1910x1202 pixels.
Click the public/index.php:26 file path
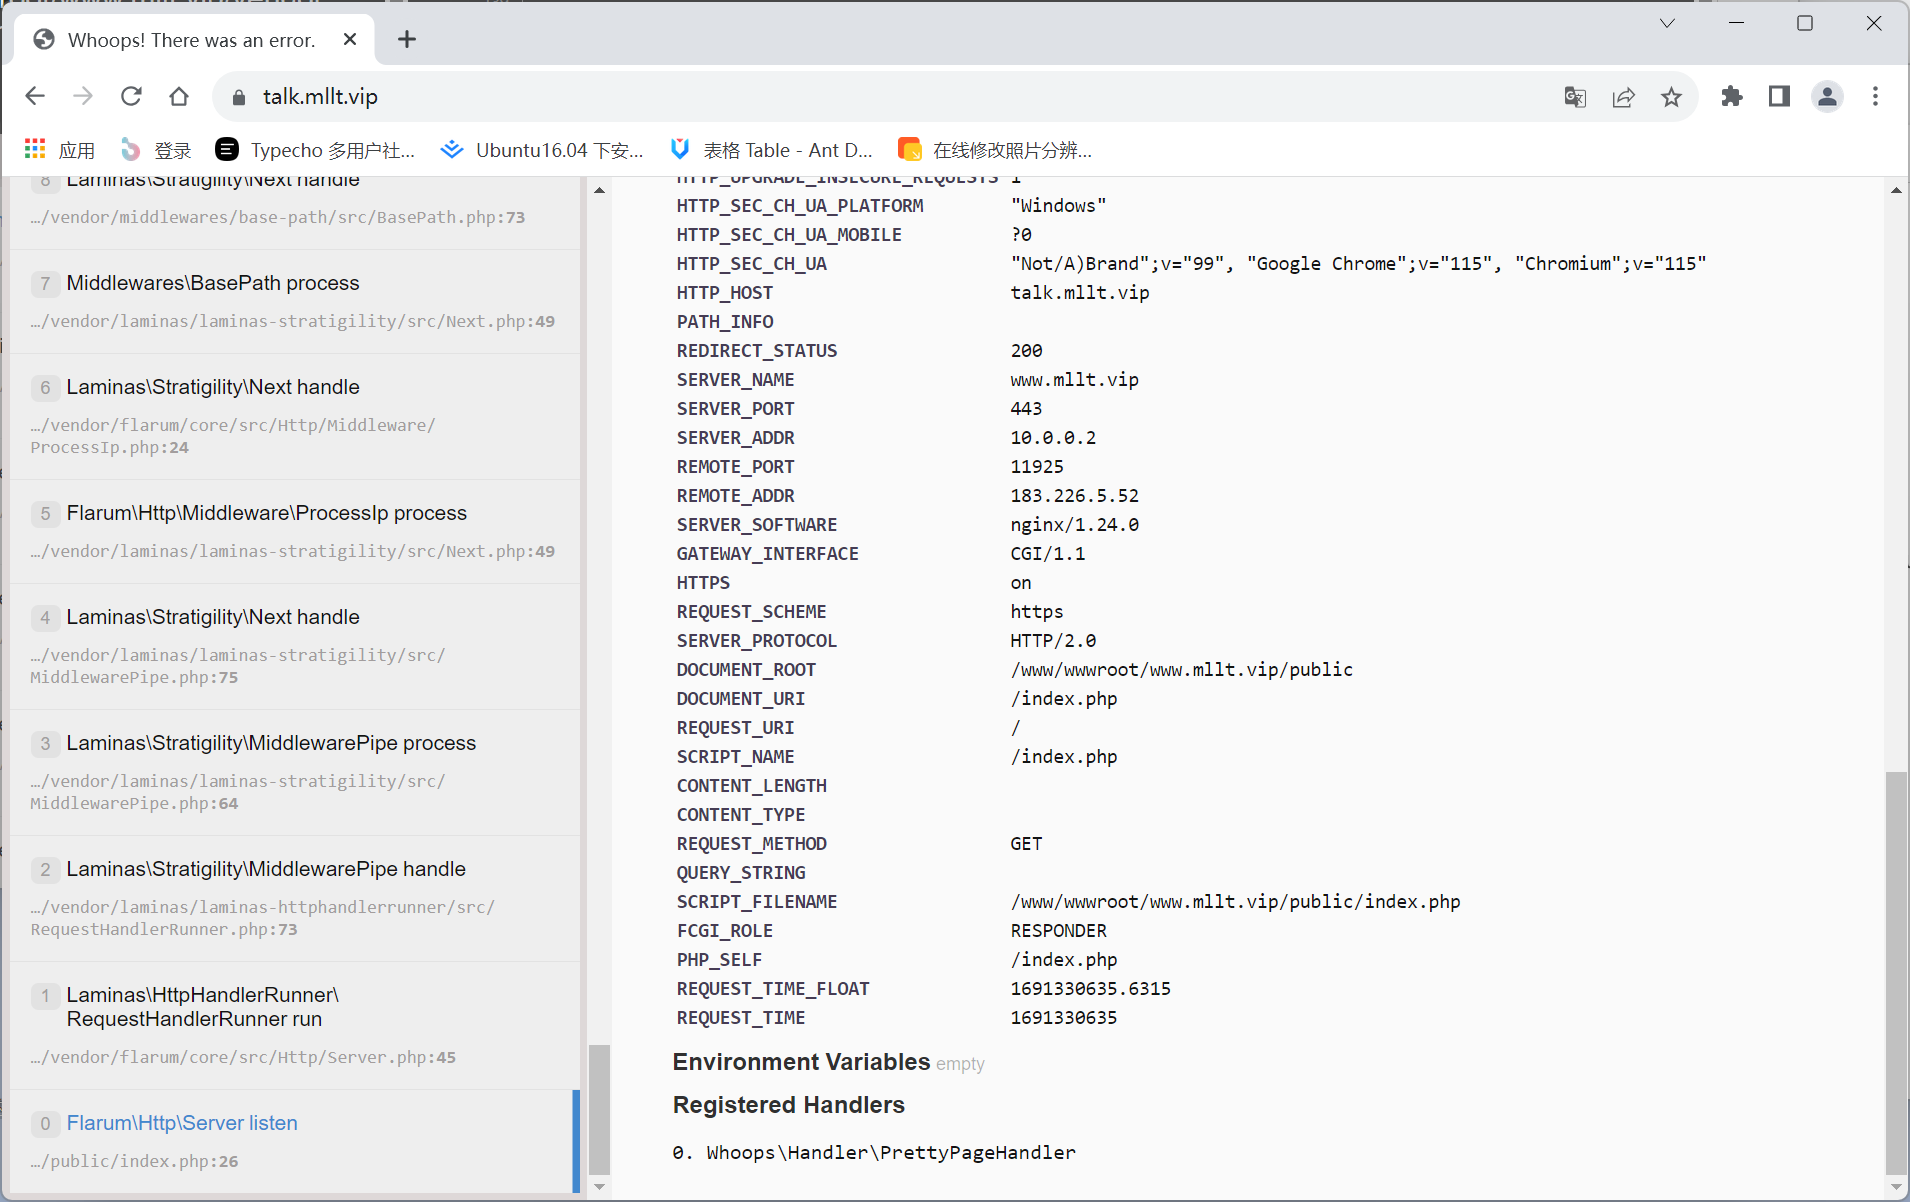[134, 1161]
